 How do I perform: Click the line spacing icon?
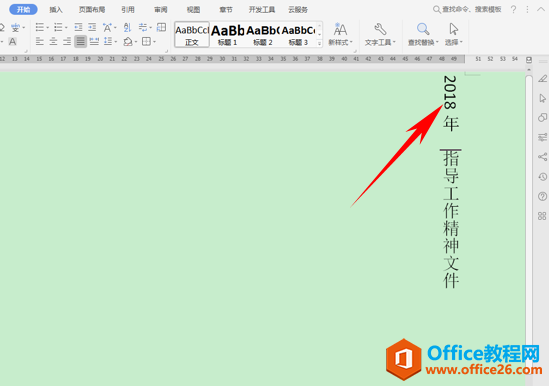pyautogui.click(x=108, y=42)
